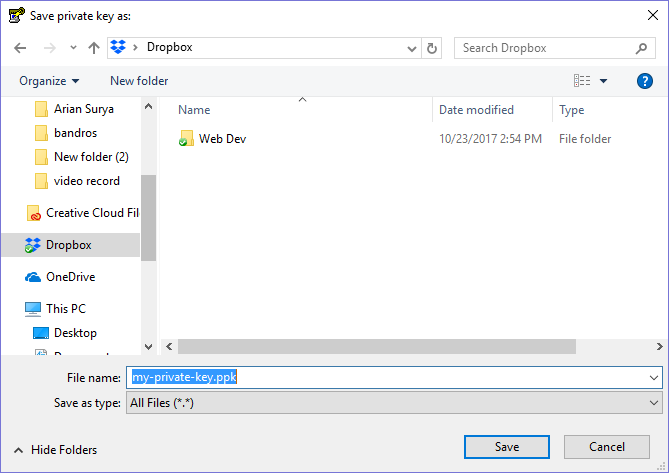Click the New folder command
Image resolution: width=669 pixels, height=473 pixels.
139,81
